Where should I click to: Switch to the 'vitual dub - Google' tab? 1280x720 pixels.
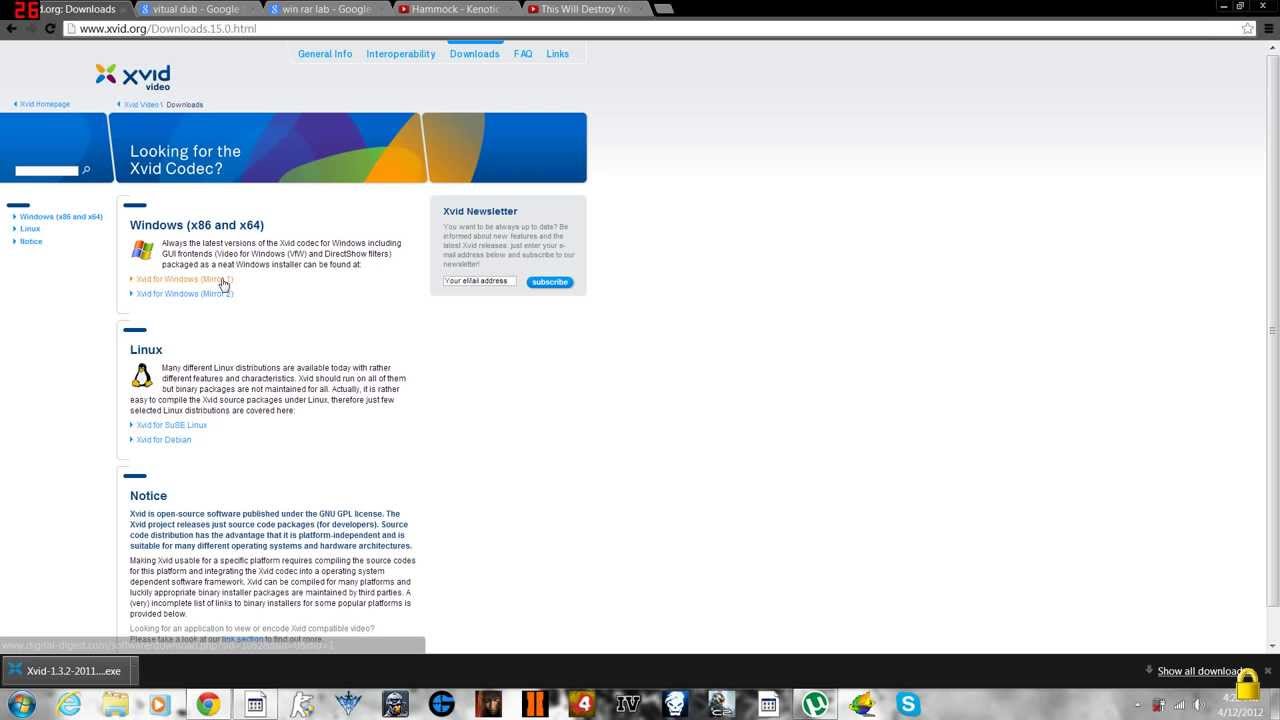196,9
